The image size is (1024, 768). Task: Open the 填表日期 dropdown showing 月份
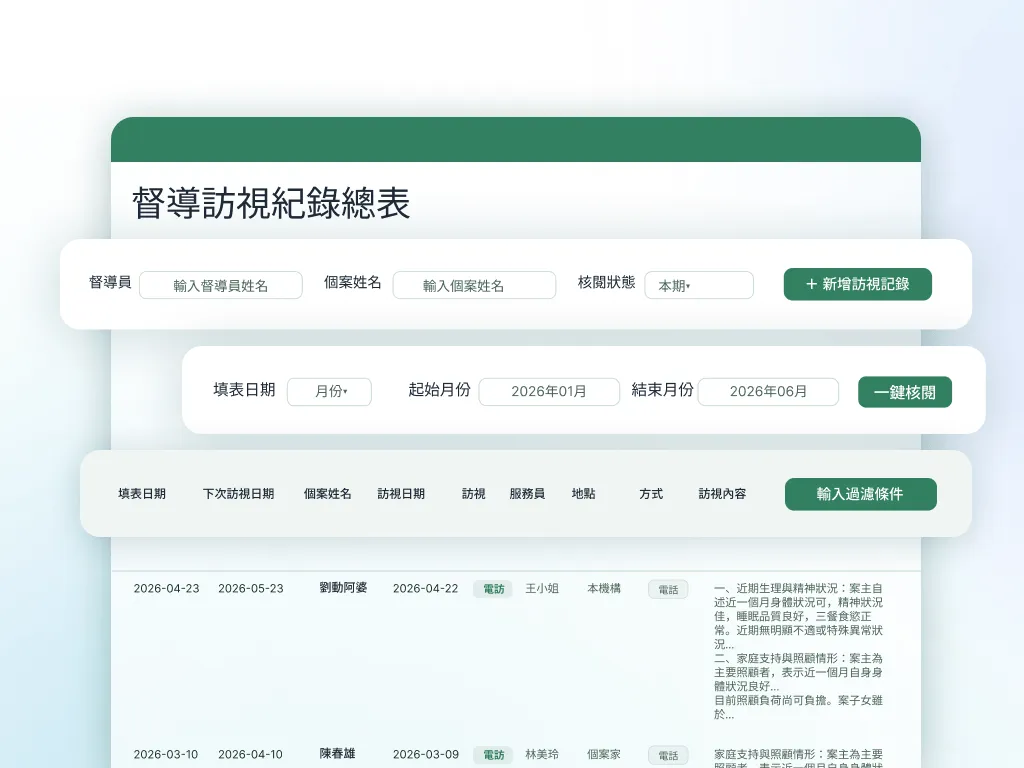pyautogui.click(x=329, y=392)
